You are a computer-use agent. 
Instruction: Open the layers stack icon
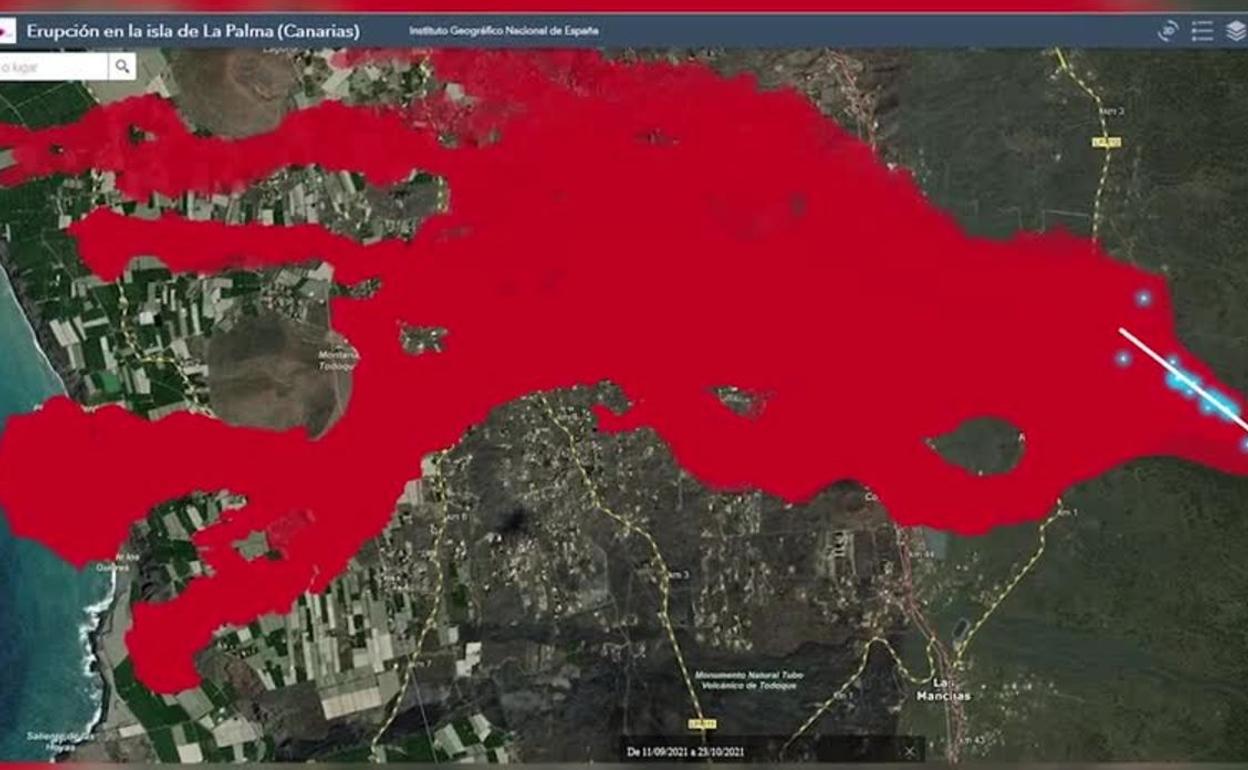(1236, 31)
